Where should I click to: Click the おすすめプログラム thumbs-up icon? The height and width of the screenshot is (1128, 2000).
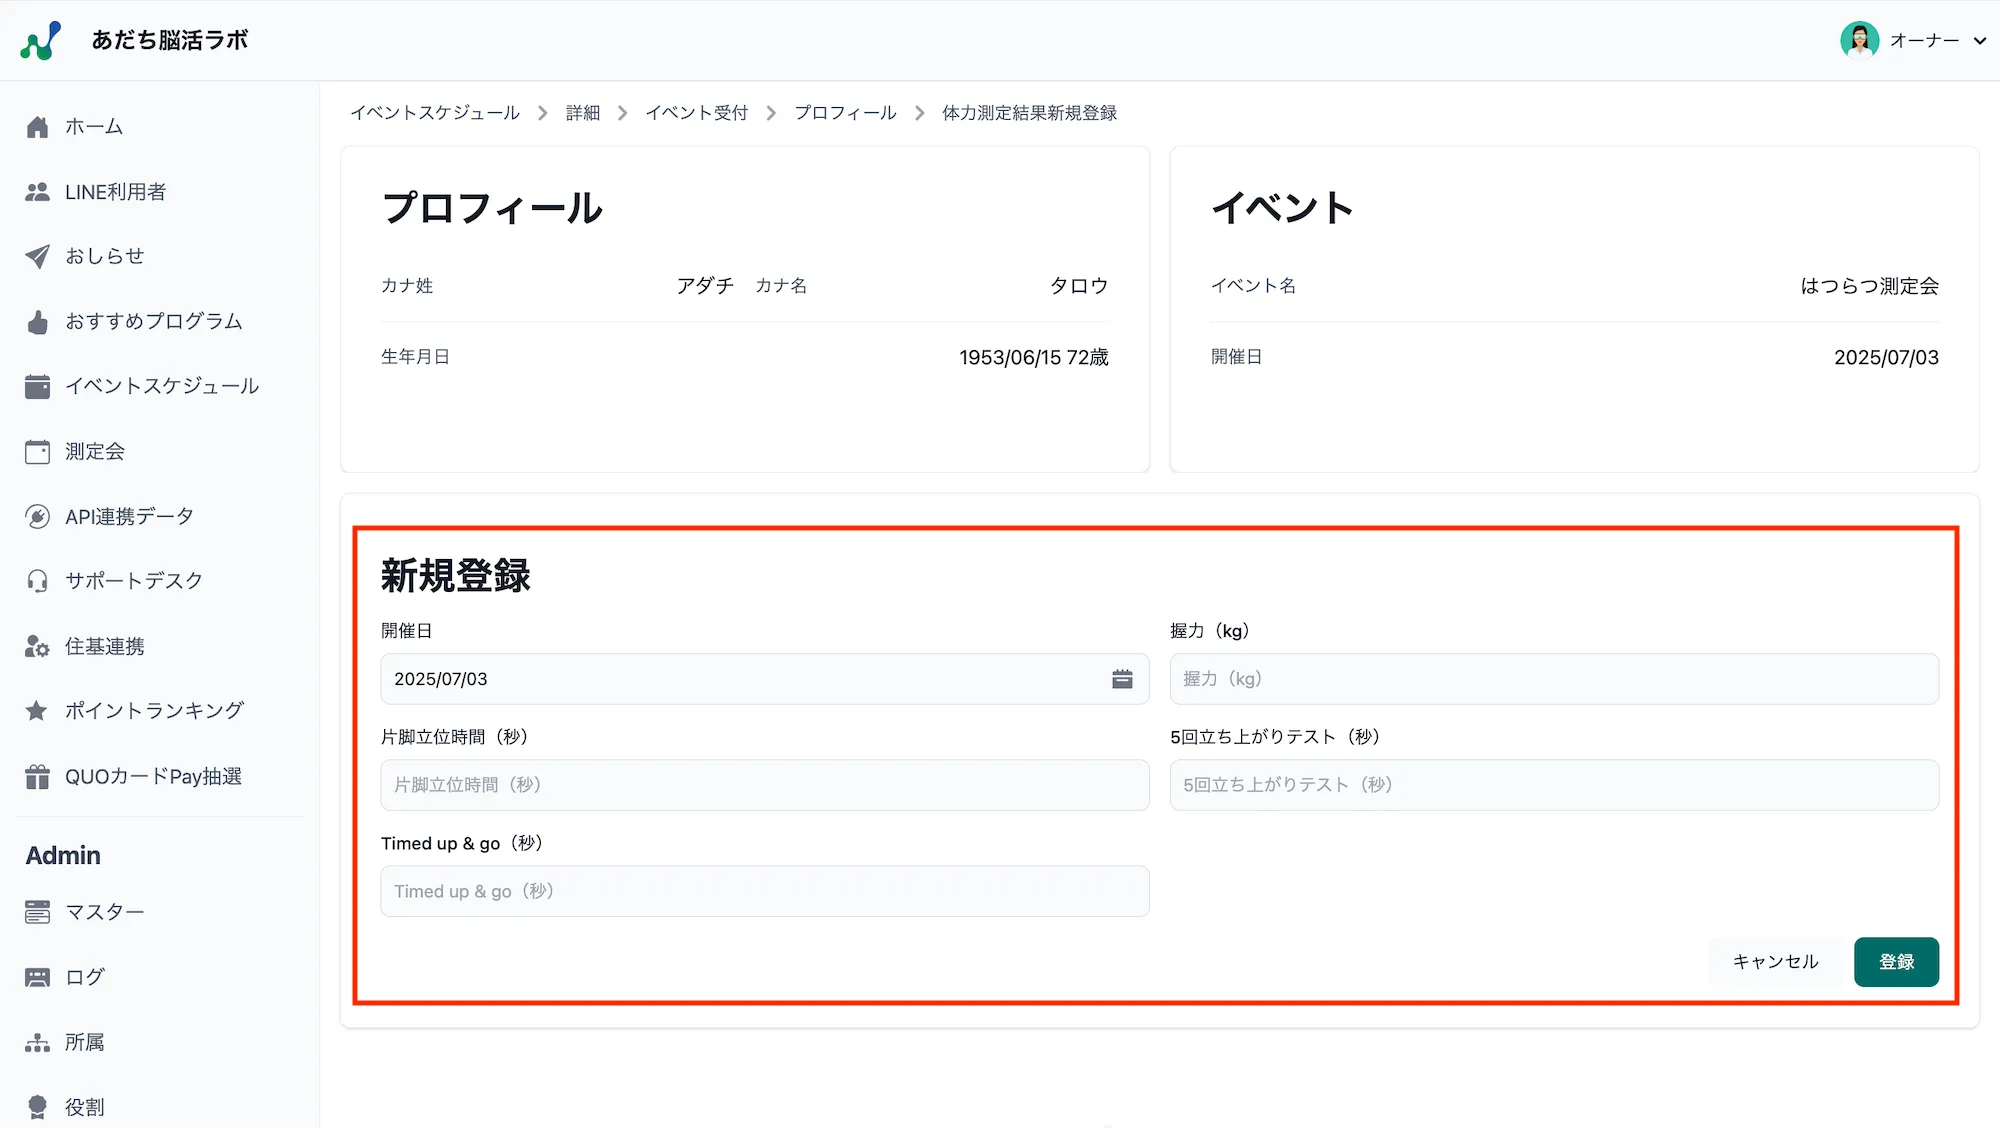[37, 322]
